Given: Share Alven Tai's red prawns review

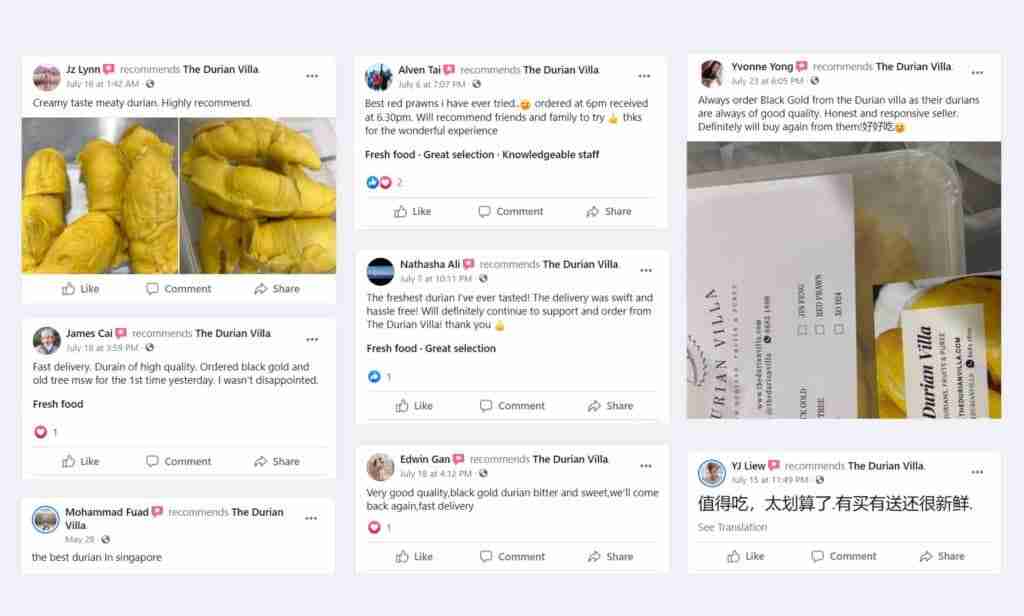Looking at the screenshot, I should (x=608, y=212).
